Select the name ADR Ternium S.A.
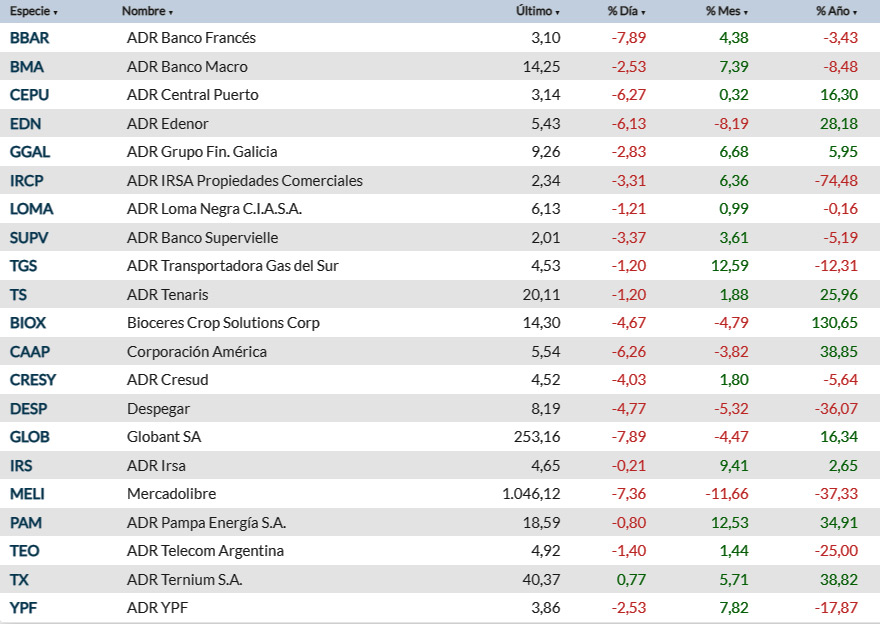 (x=185, y=580)
